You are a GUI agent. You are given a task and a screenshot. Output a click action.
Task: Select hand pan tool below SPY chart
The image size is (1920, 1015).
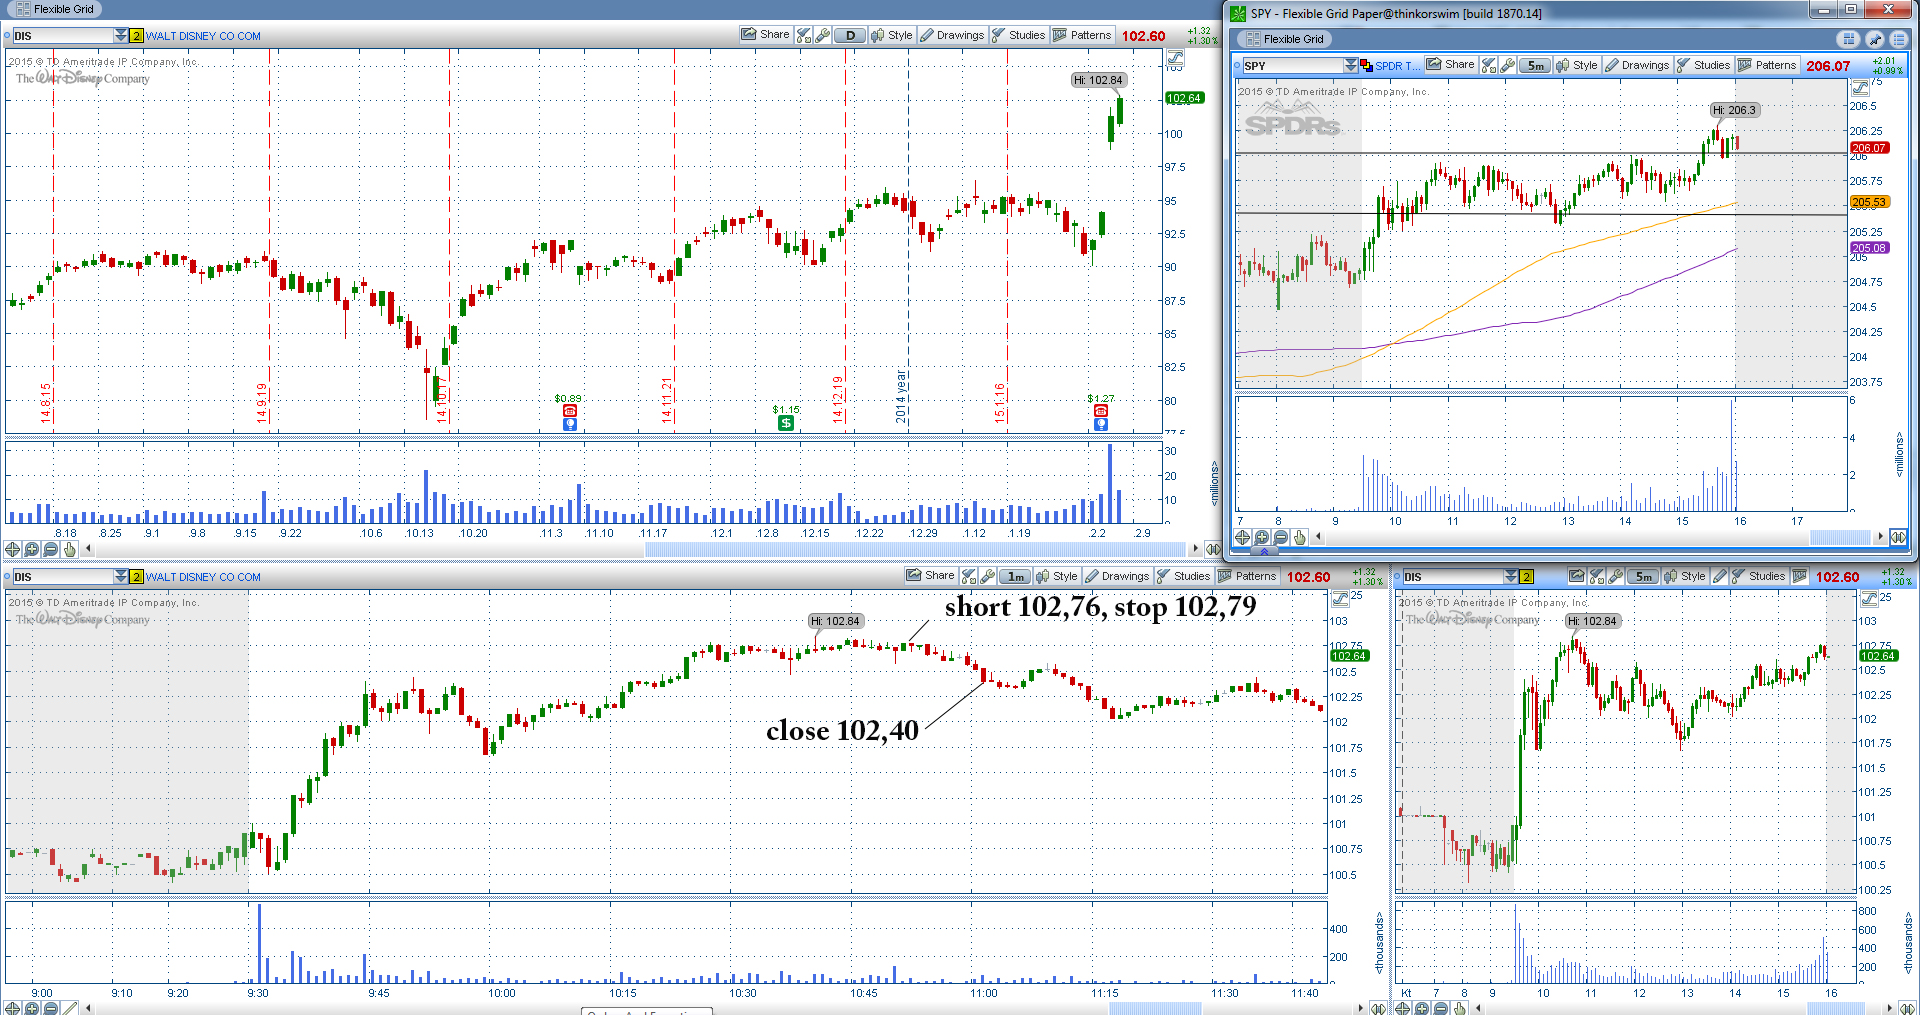(x=1299, y=537)
